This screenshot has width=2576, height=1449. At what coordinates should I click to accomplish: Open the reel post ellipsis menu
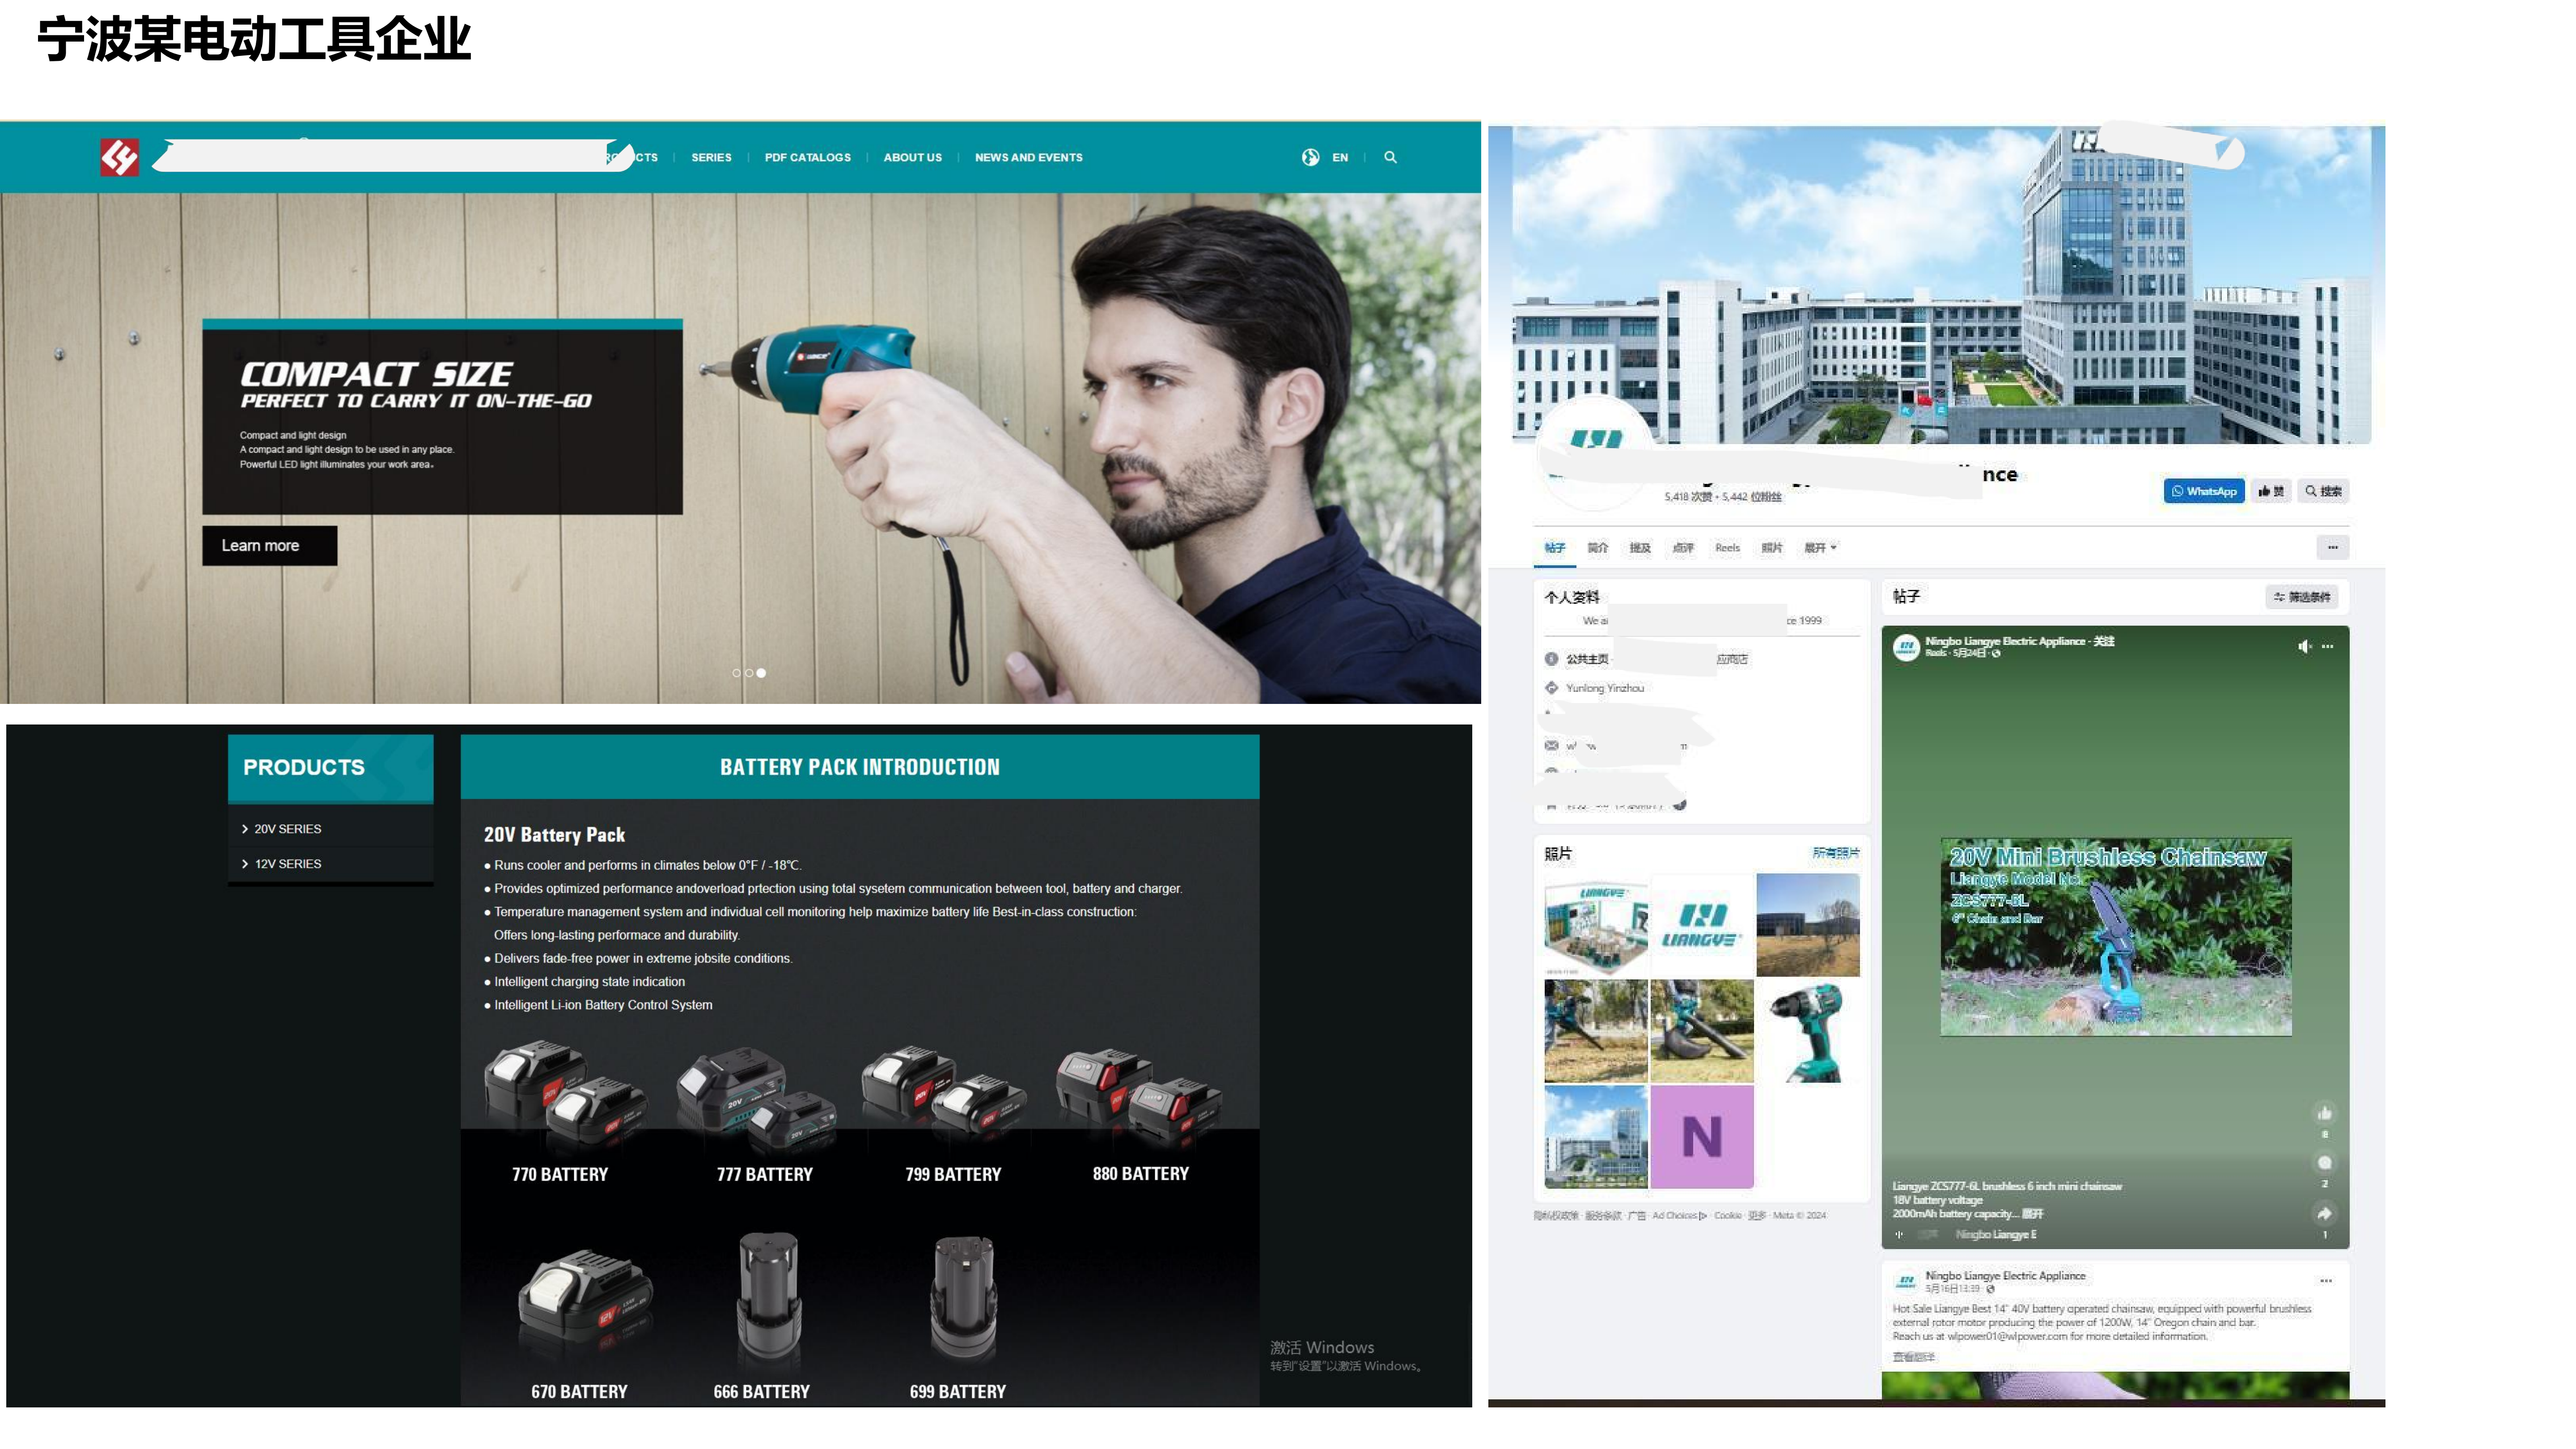pyautogui.click(x=2327, y=647)
